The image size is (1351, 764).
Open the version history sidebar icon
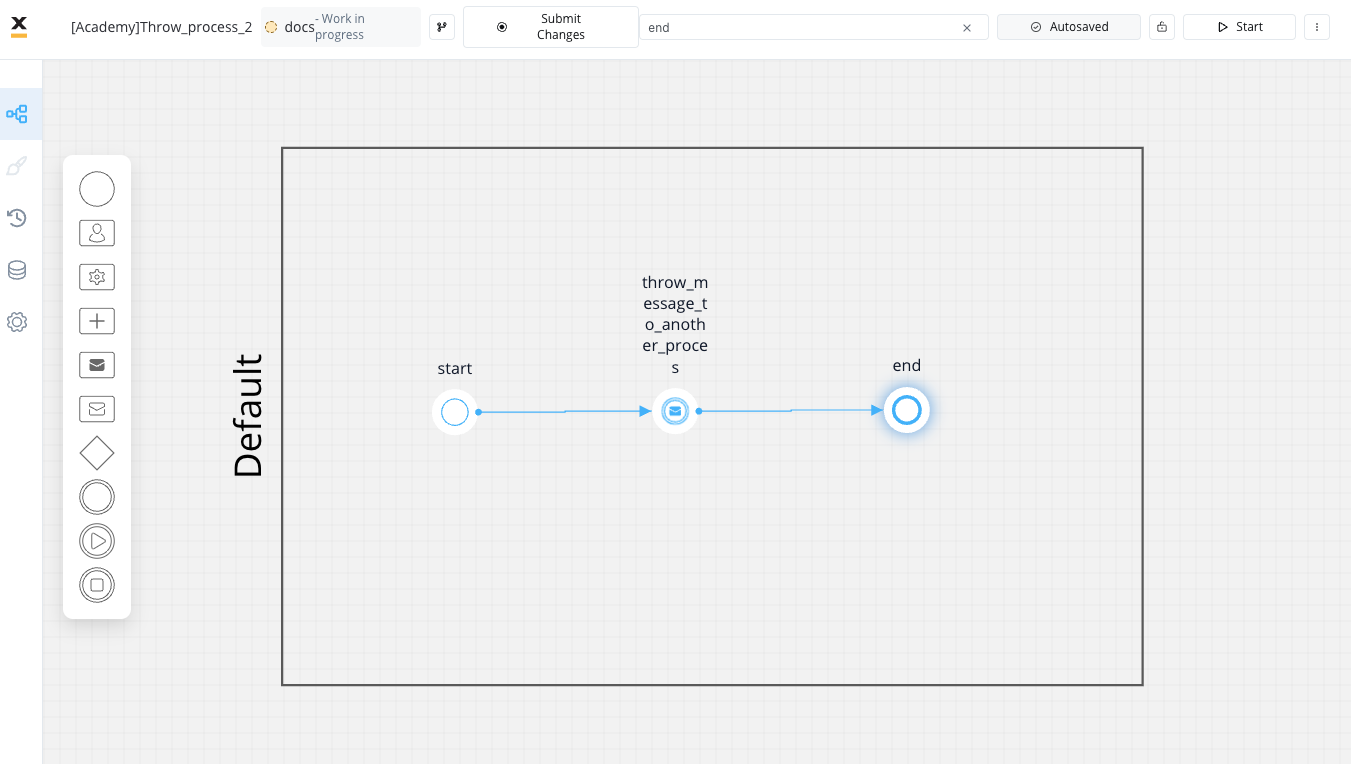17,218
